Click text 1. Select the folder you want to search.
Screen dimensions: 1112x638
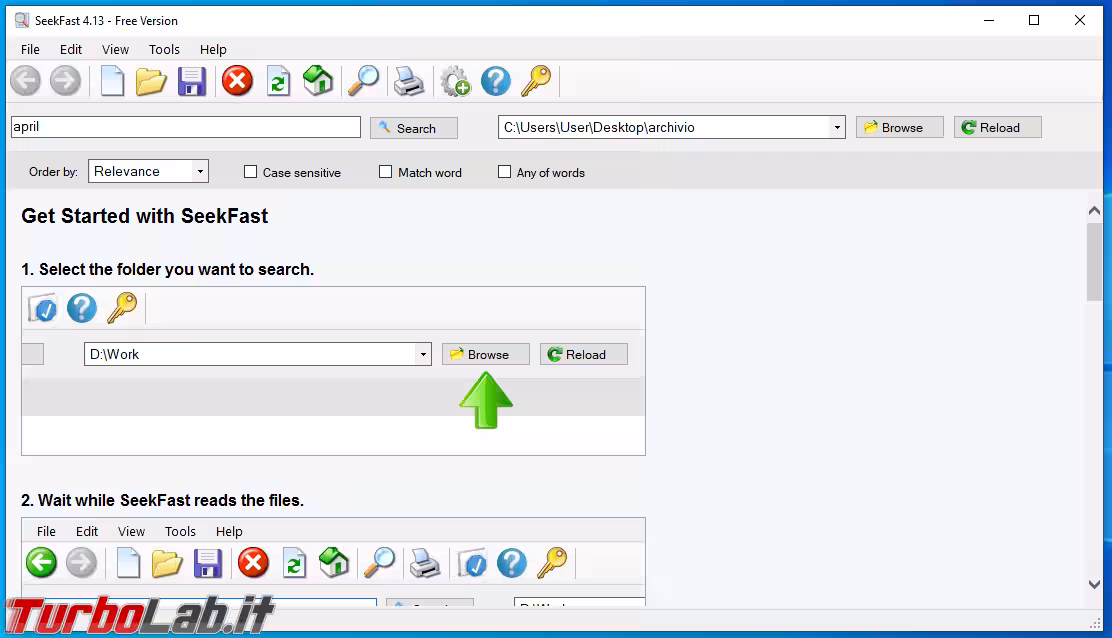(167, 269)
